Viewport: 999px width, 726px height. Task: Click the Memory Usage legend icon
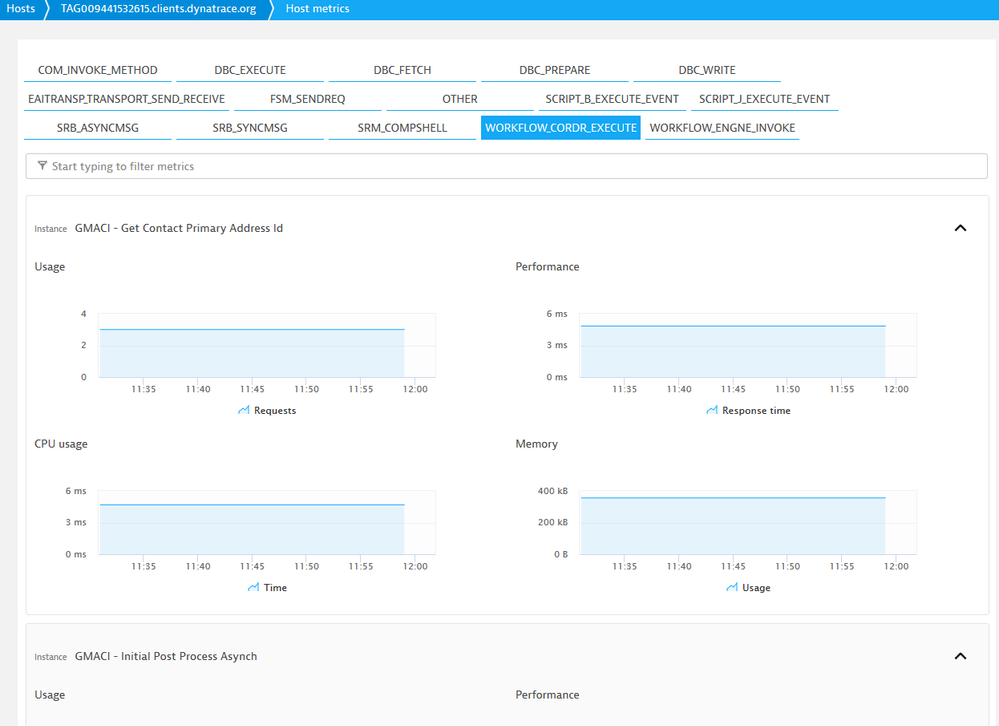[732, 587]
